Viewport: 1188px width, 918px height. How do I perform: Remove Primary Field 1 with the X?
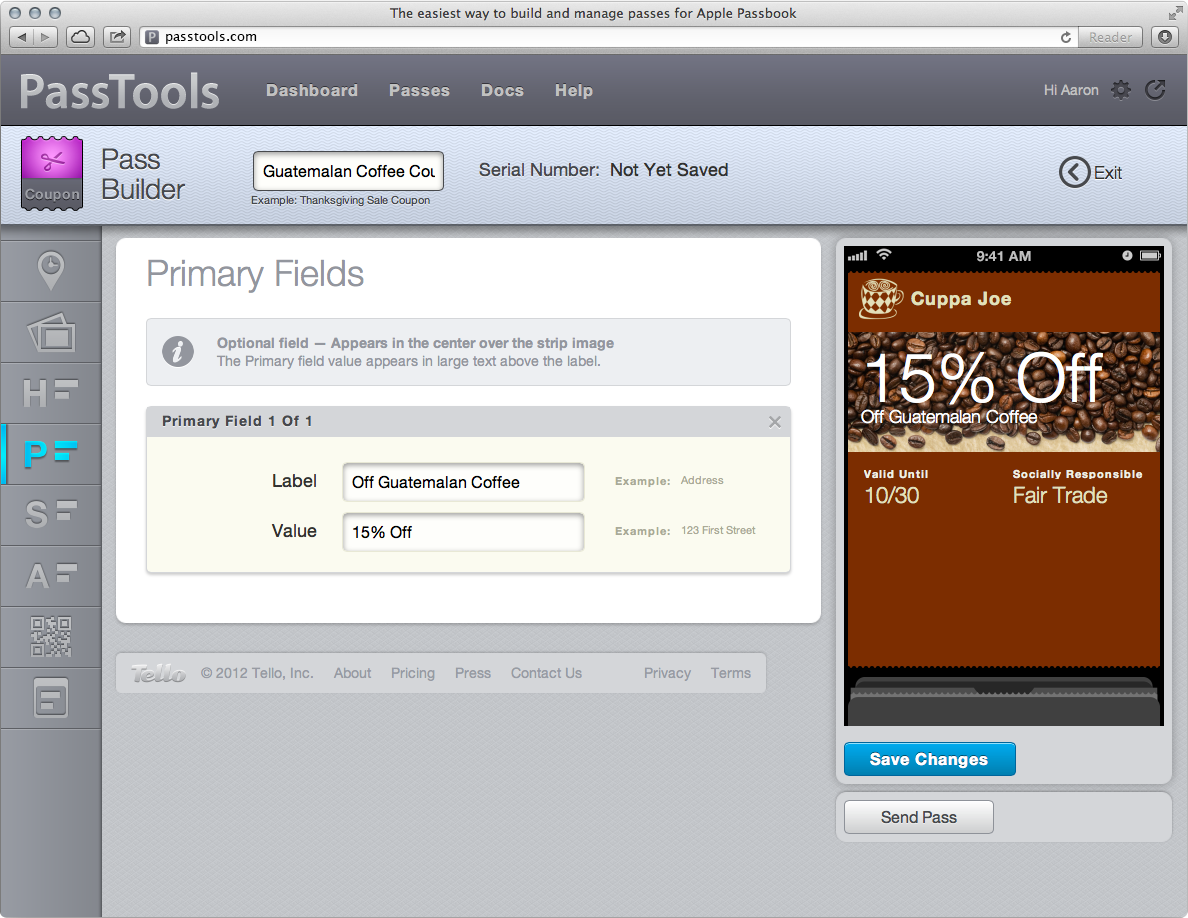774,422
